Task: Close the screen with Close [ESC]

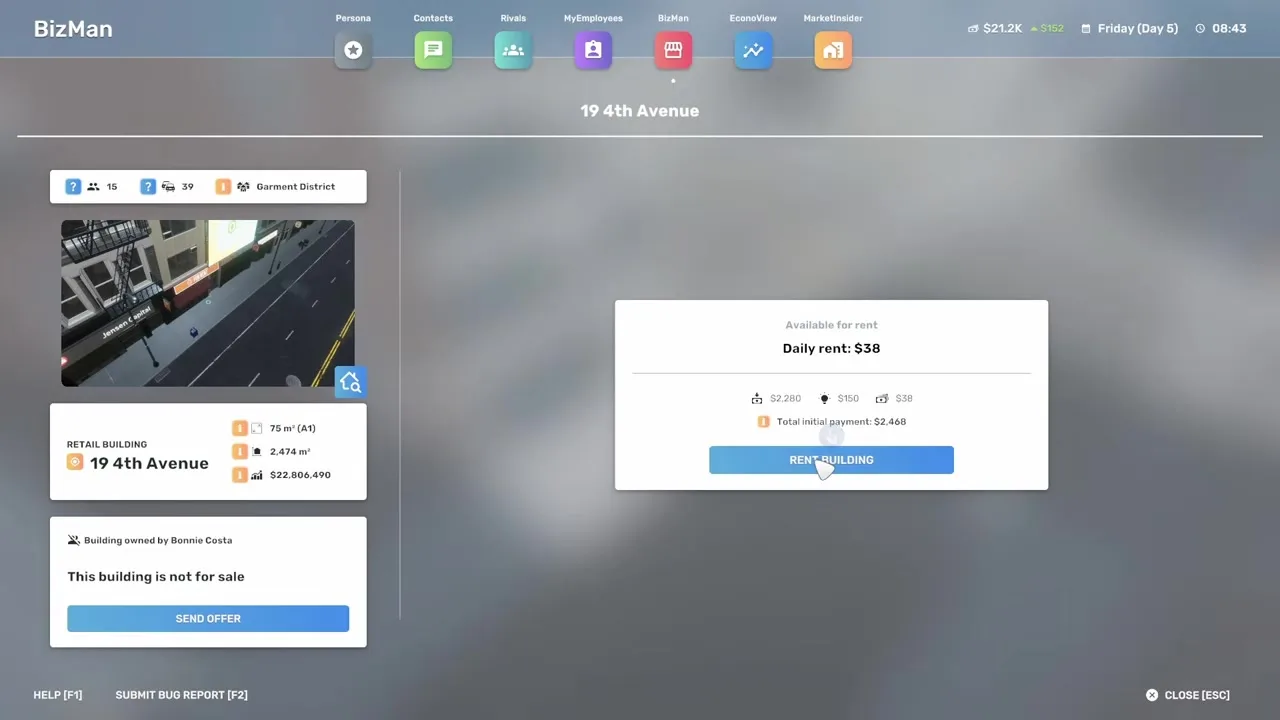Action: click(x=1188, y=695)
